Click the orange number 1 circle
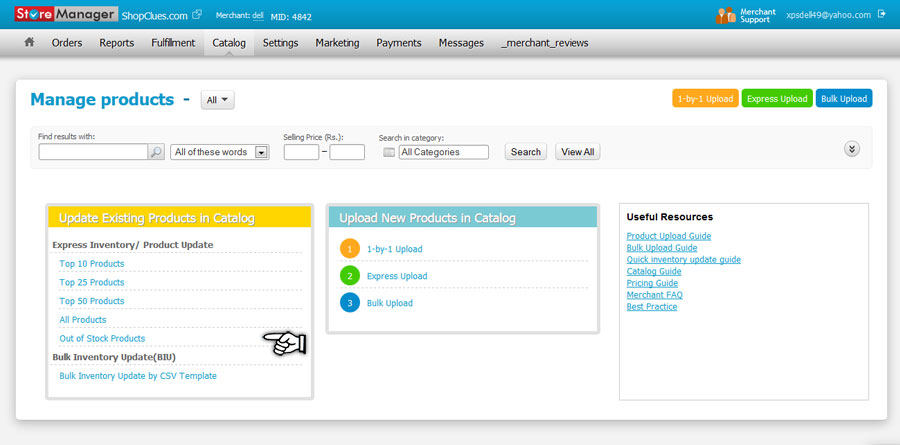This screenshot has height=445, width=900. (x=350, y=249)
